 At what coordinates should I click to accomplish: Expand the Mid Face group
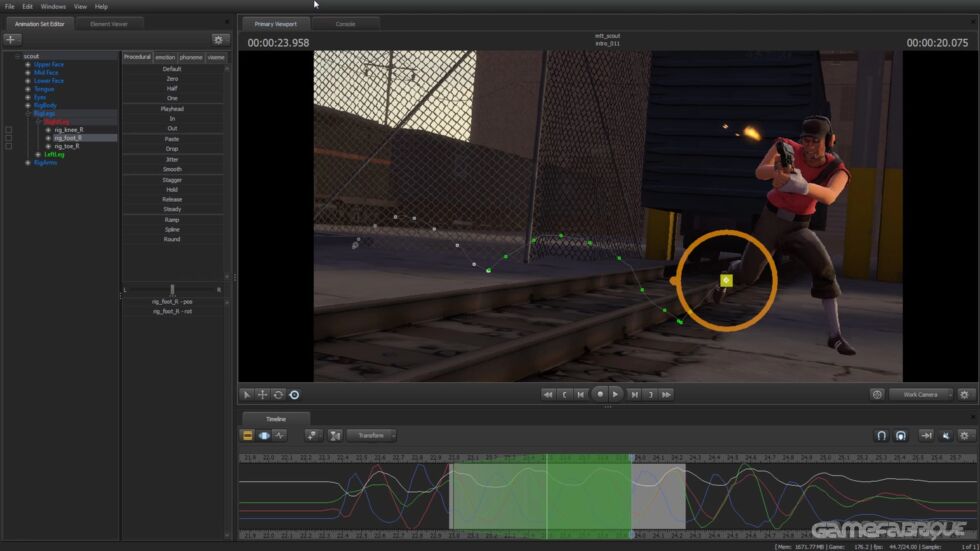pos(28,72)
